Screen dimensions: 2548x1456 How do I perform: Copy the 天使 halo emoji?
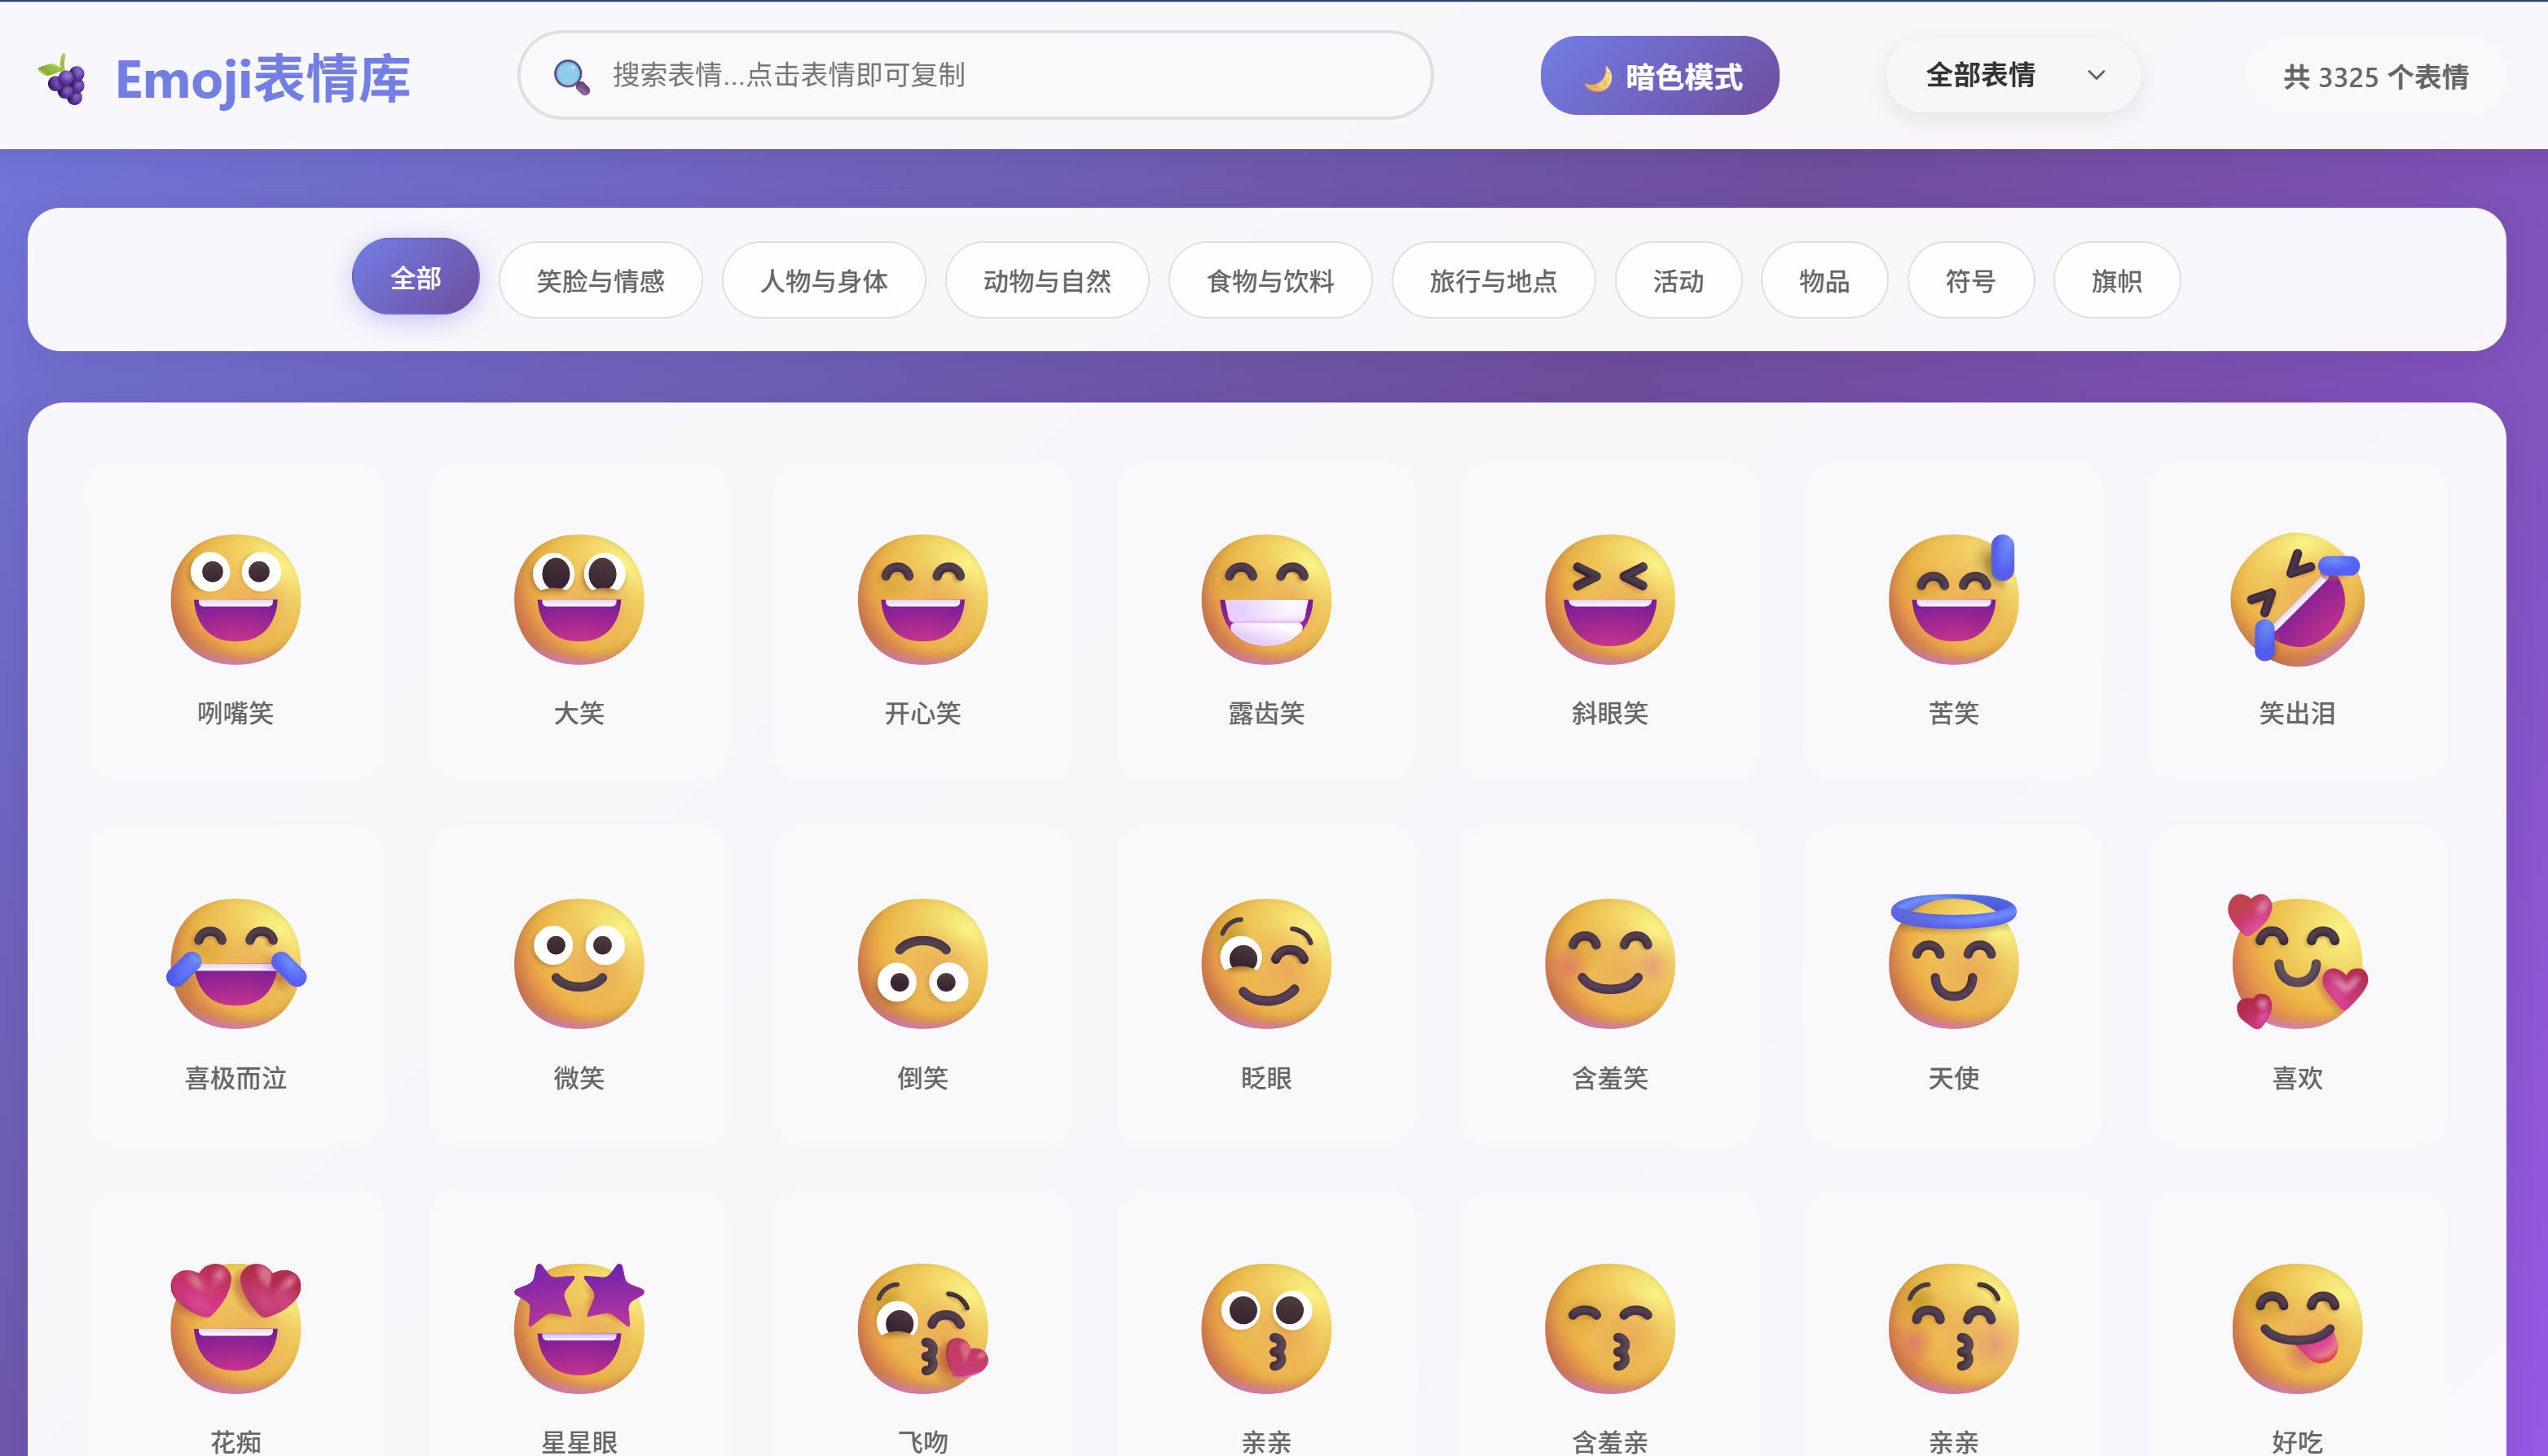tap(1953, 961)
